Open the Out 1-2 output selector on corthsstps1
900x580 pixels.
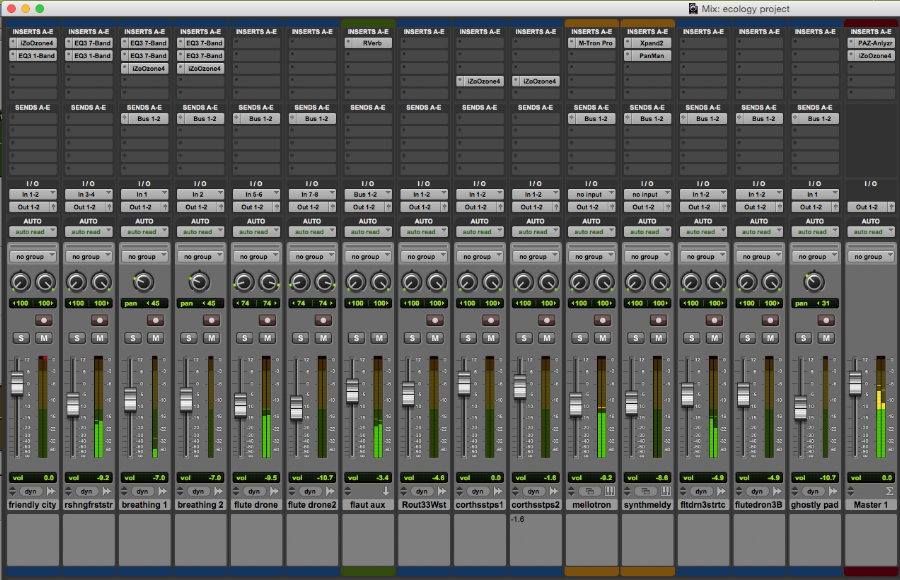(x=476, y=207)
